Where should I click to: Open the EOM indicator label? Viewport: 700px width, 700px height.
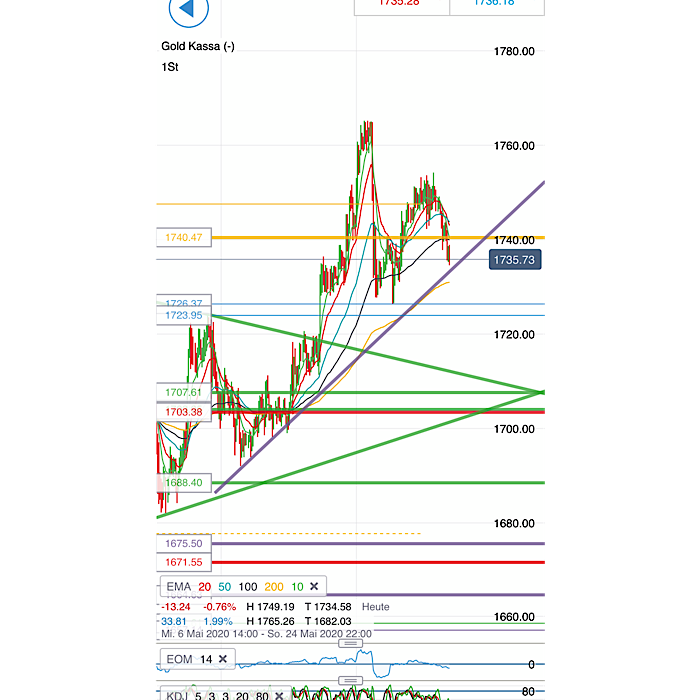179,659
